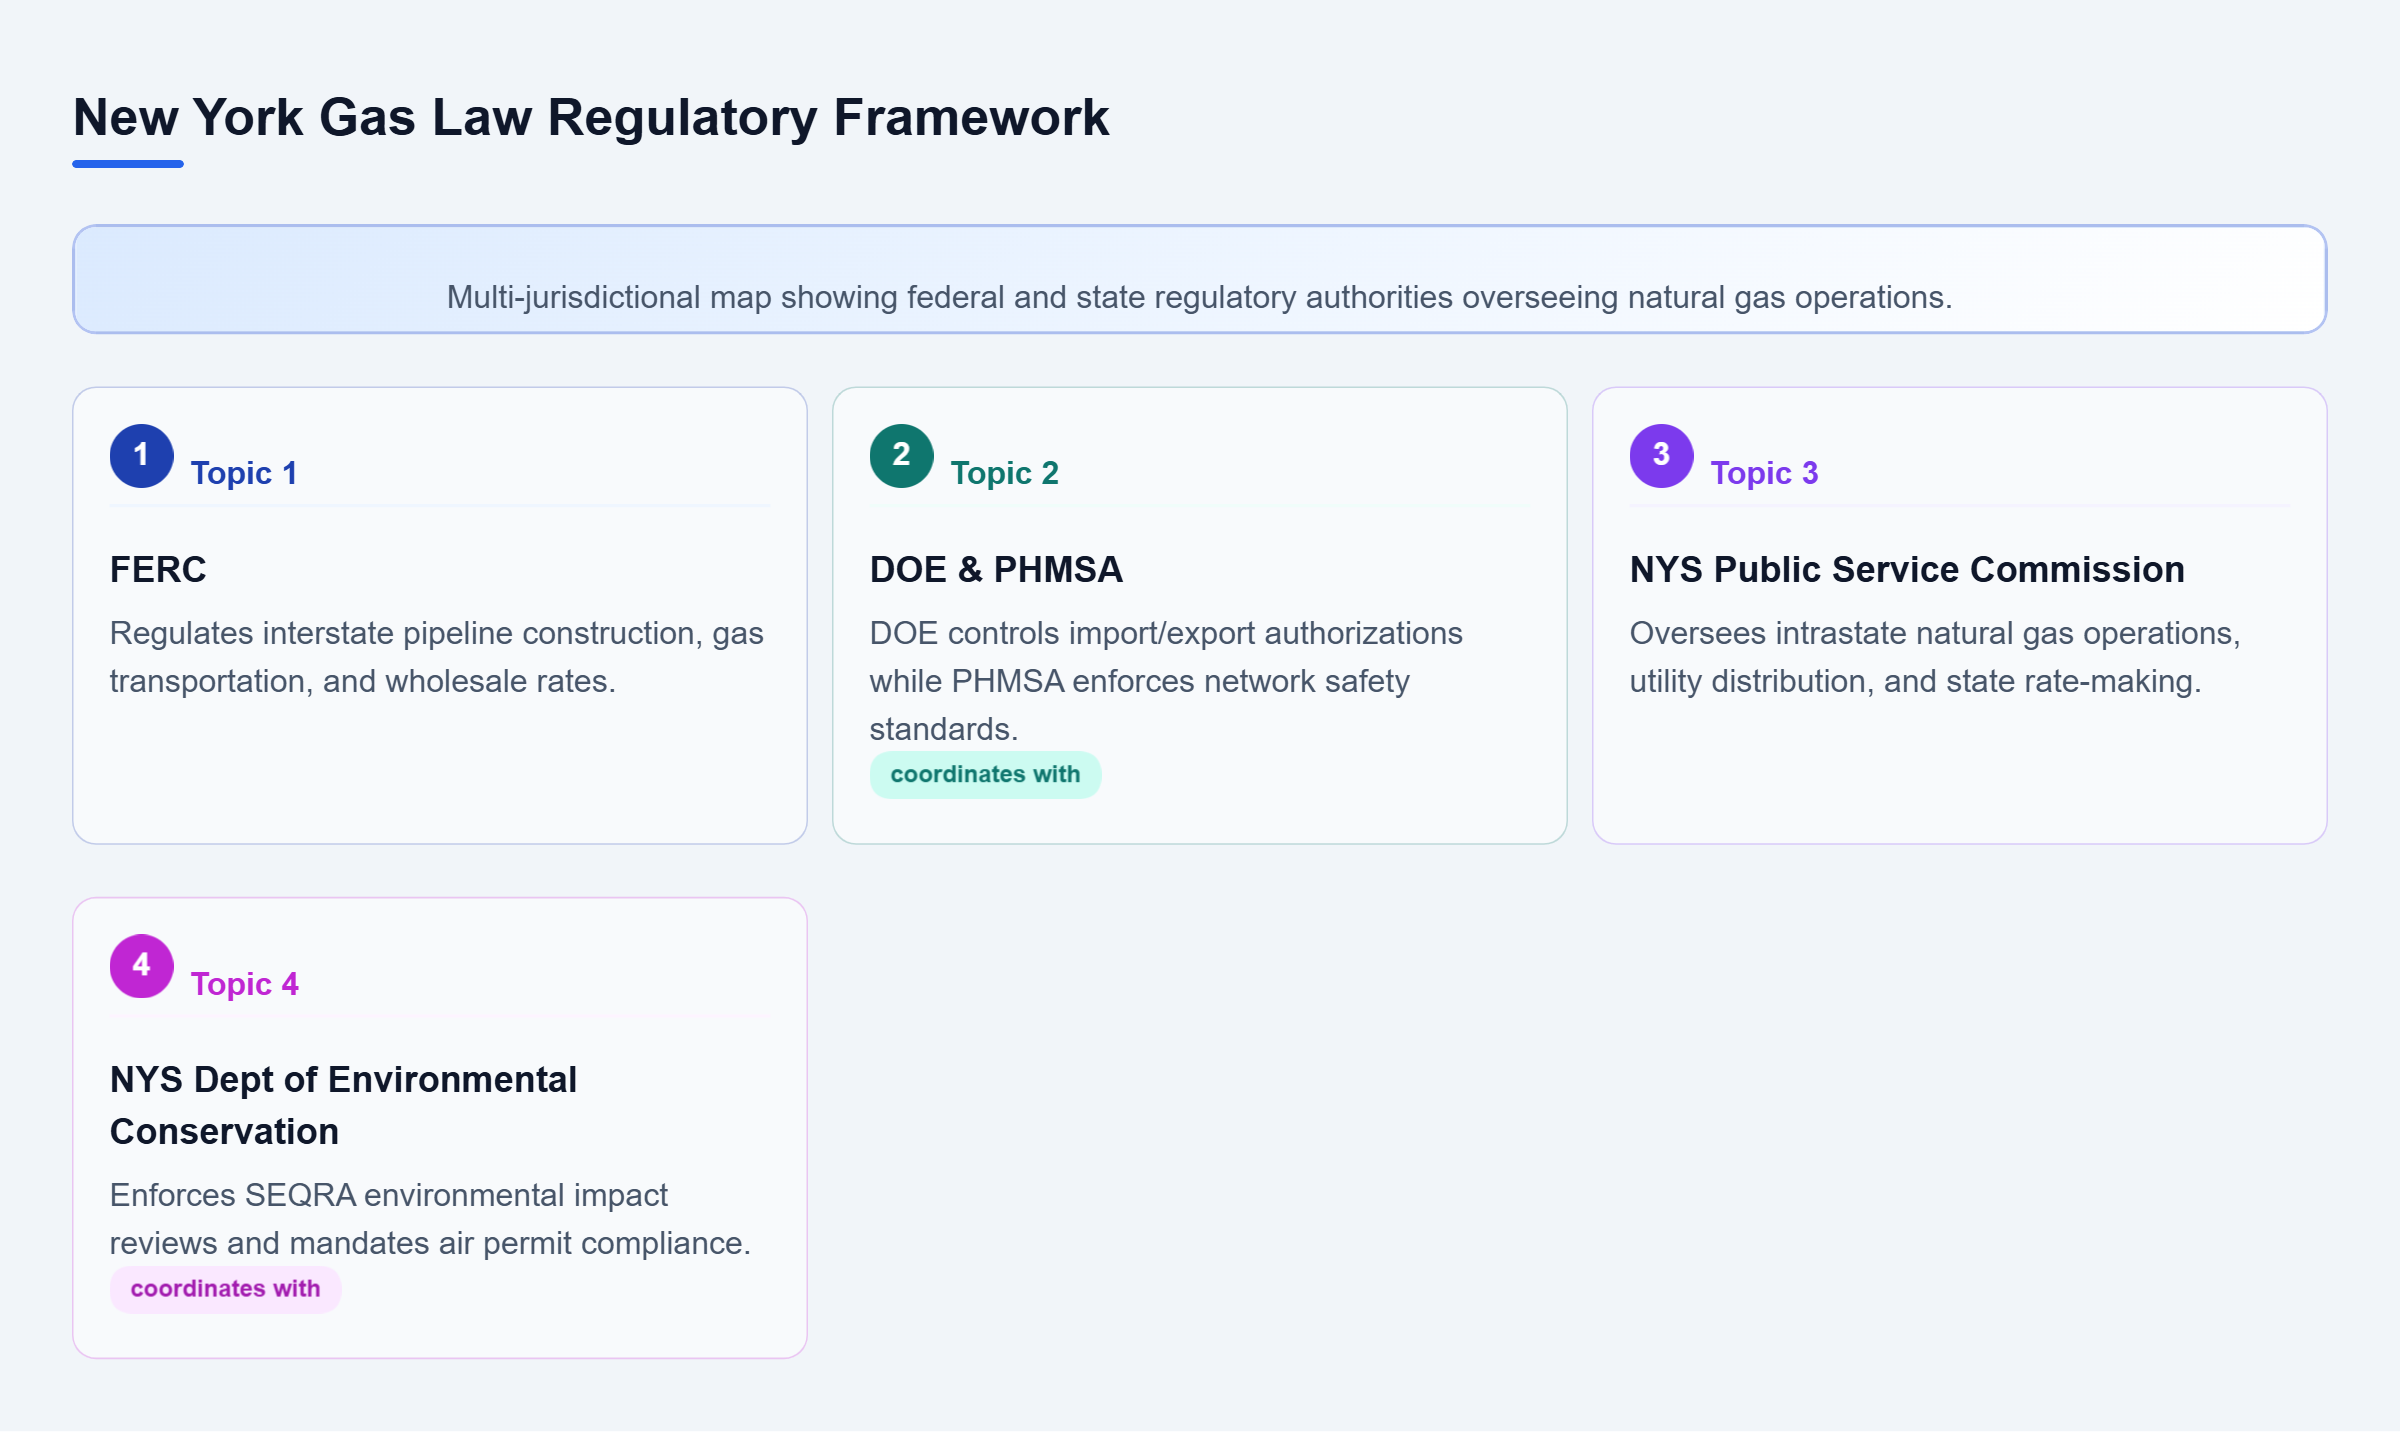The image size is (2400, 1432).
Task: Select the Topic 4 label
Action: click(x=244, y=984)
